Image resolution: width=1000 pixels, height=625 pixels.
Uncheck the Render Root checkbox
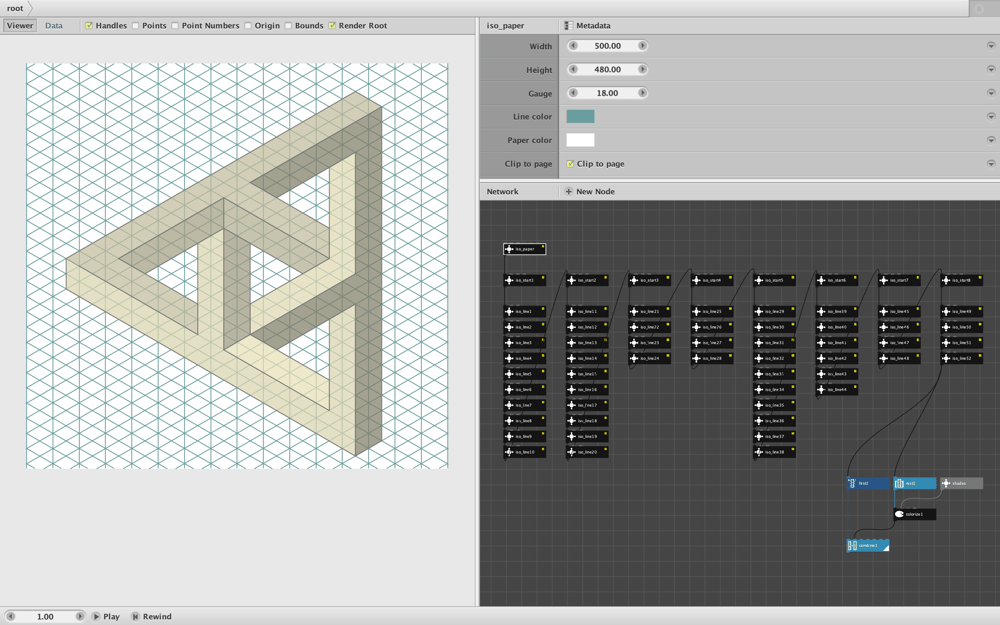pos(332,26)
